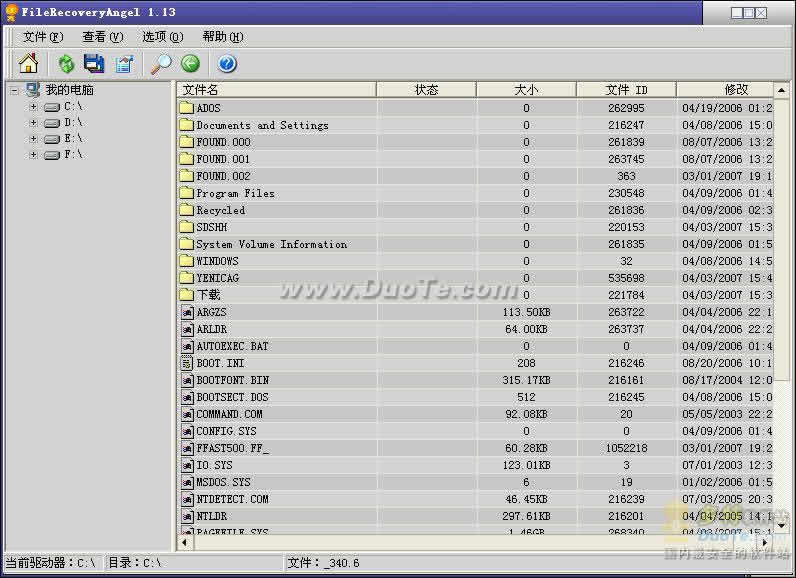Image resolution: width=796 pixels, height=578 pixels.
Task: Open the 查看(V) menu
Action: point(103,37)
